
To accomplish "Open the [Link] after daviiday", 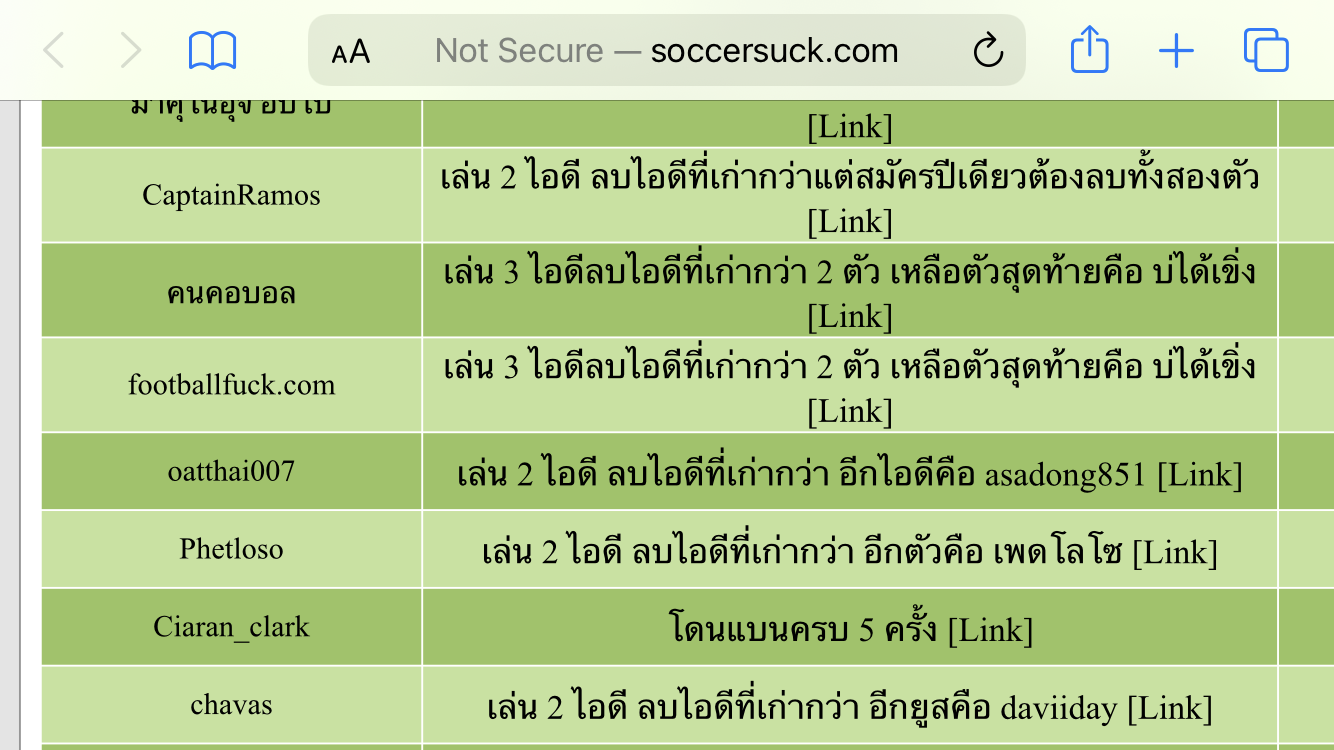I will (1170, 709).
